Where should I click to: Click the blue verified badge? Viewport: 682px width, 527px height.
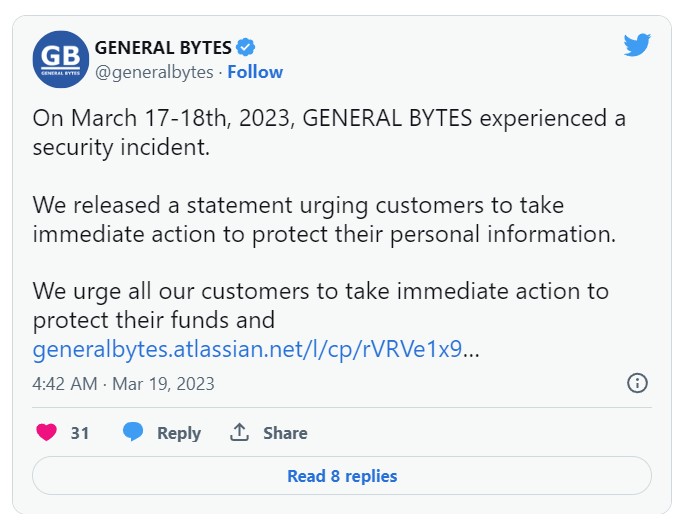coord(245,47)
